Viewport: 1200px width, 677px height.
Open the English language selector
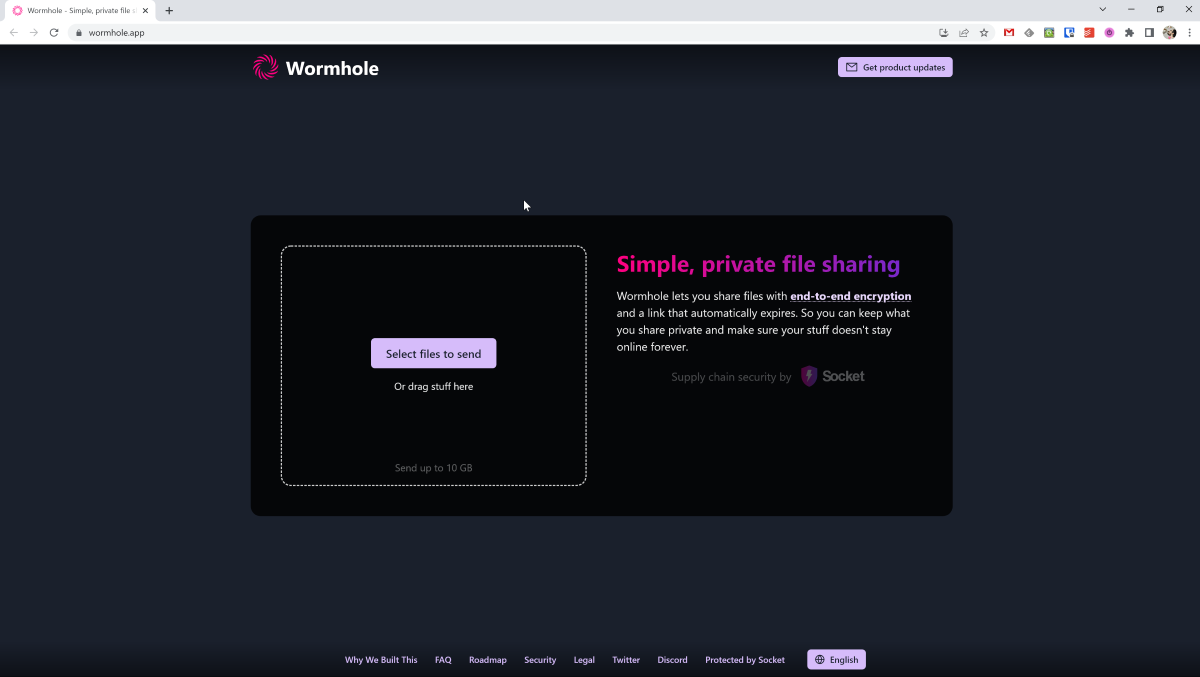(836, 660)
